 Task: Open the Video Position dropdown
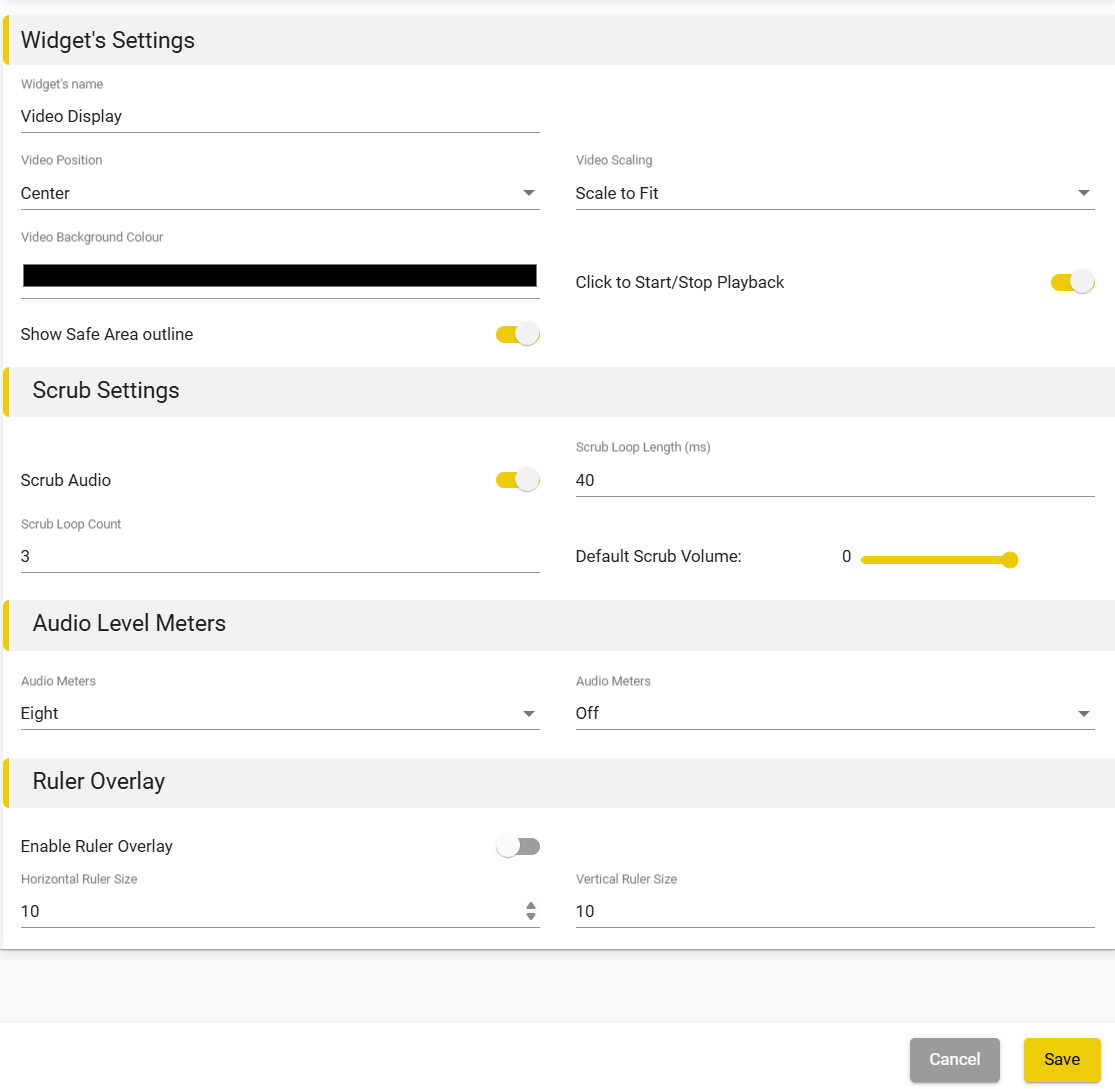coord(280,193)
